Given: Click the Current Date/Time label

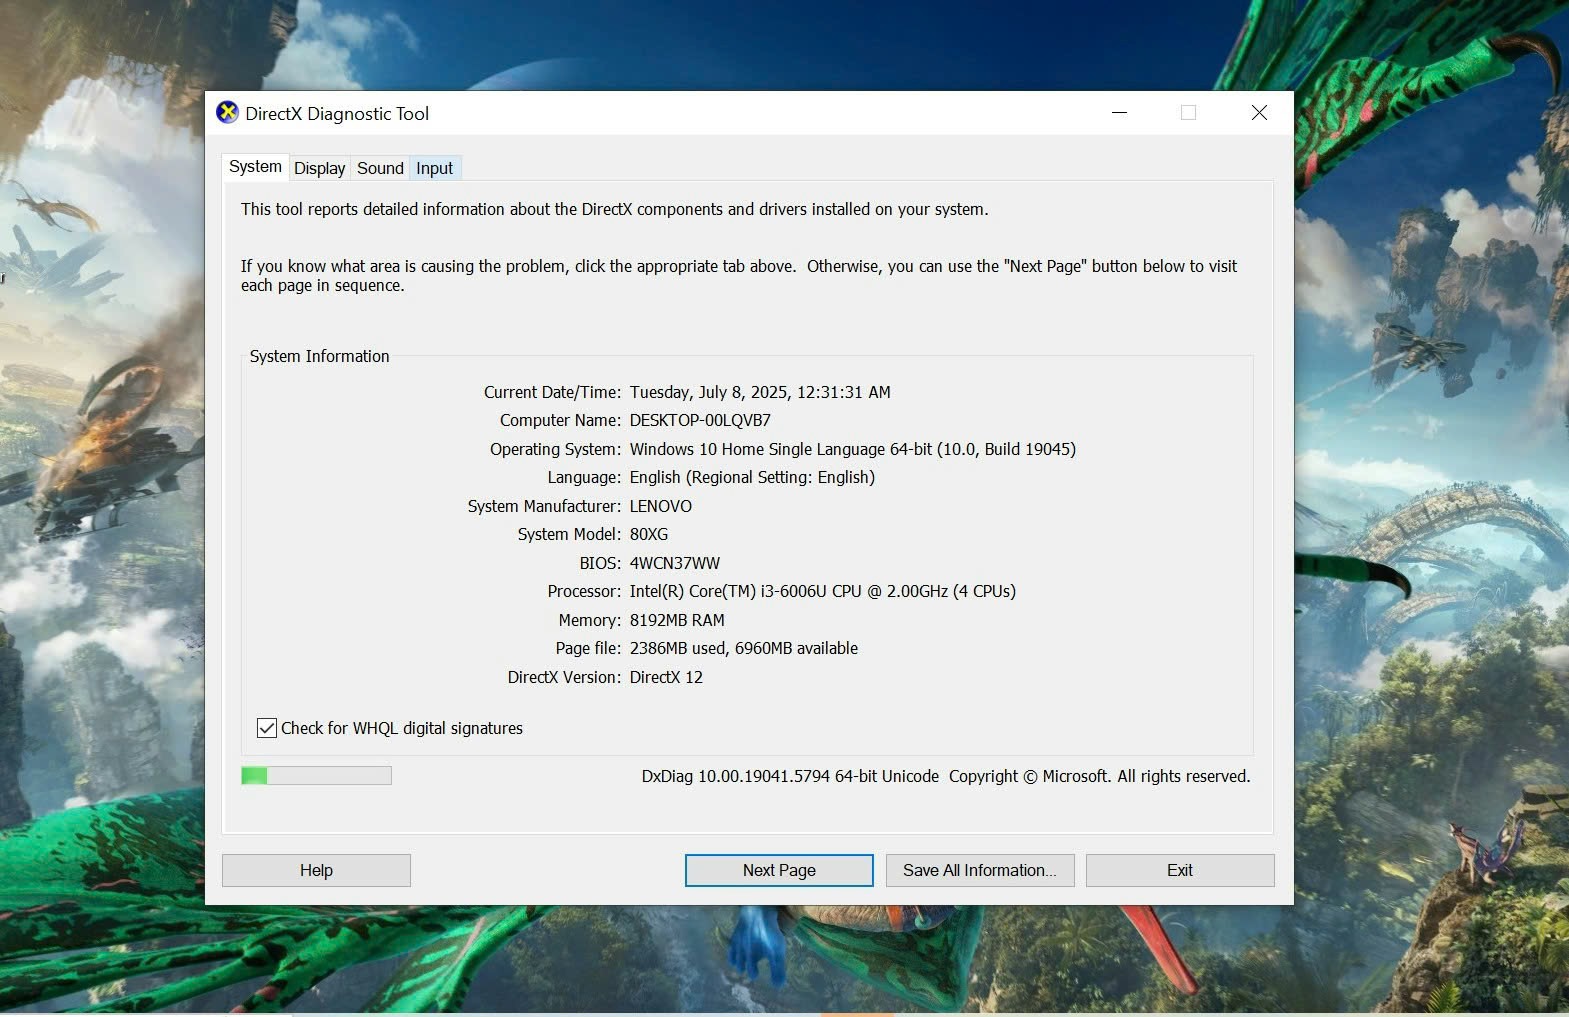Looking at the screenshot, I should coord(552,392).
